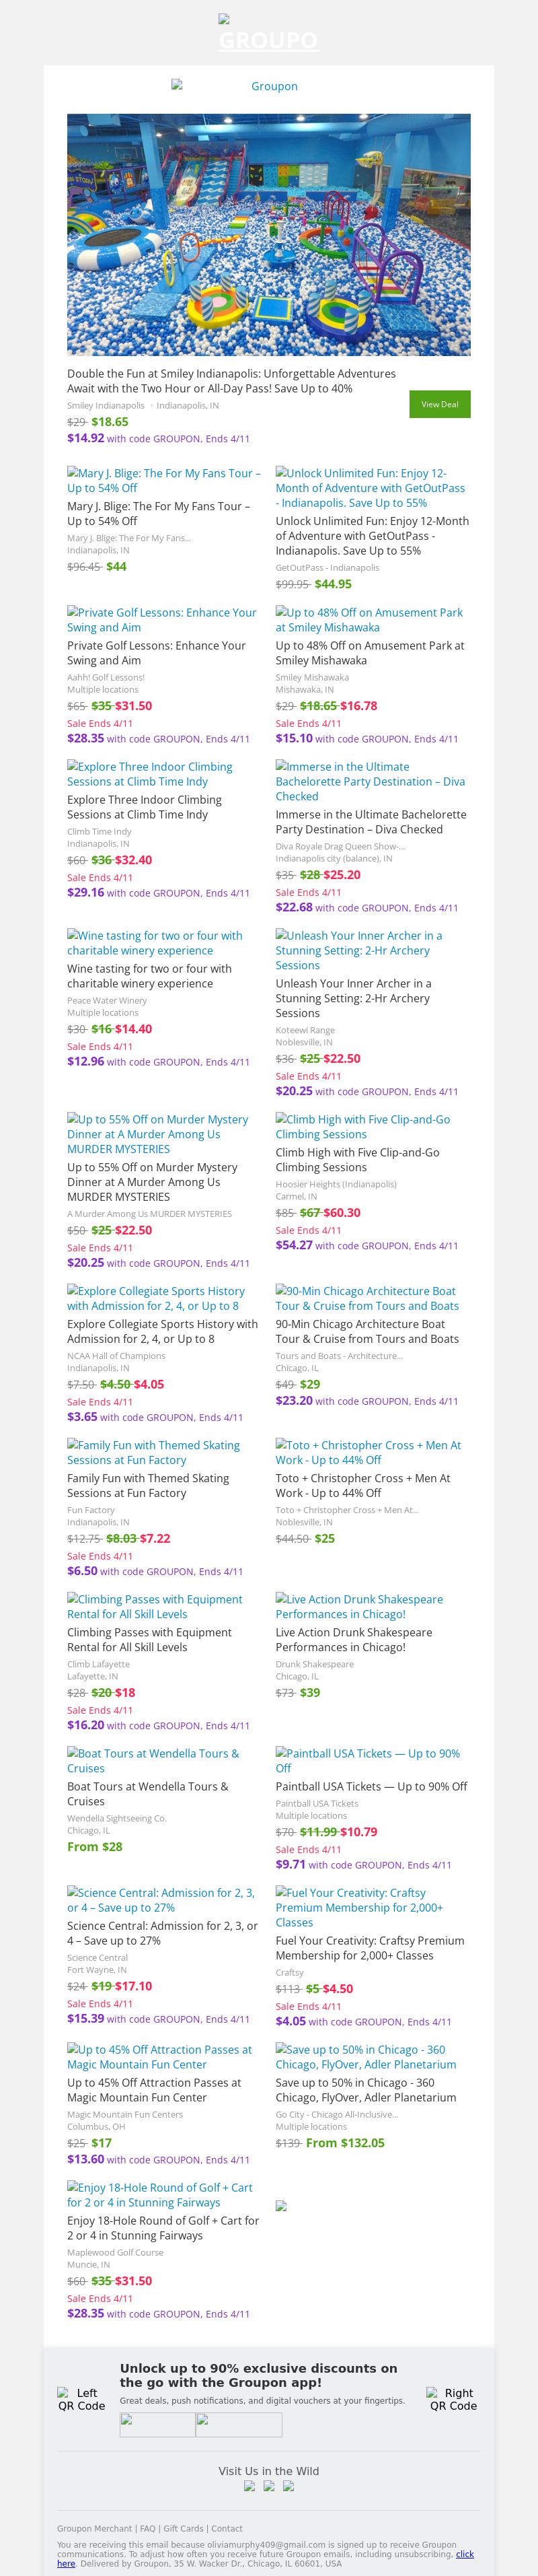Screen dimensions: 538x2576
Task: Click the first app store badge
Action: pos(157,2424)
